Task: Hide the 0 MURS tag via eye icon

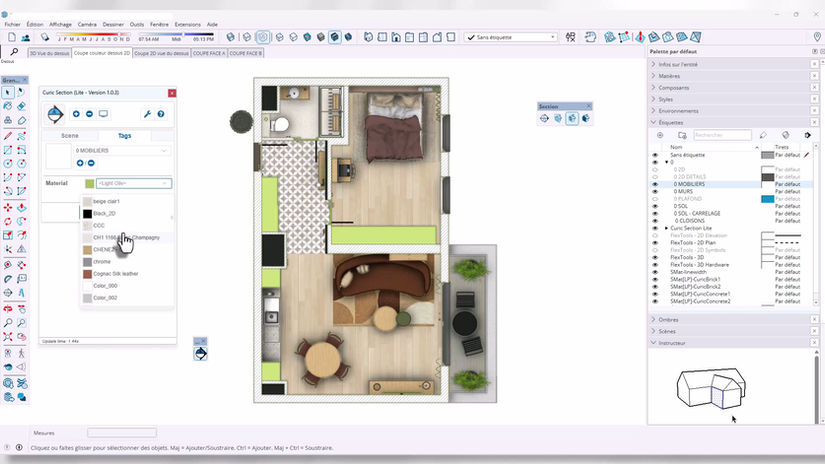Action: 655,192
